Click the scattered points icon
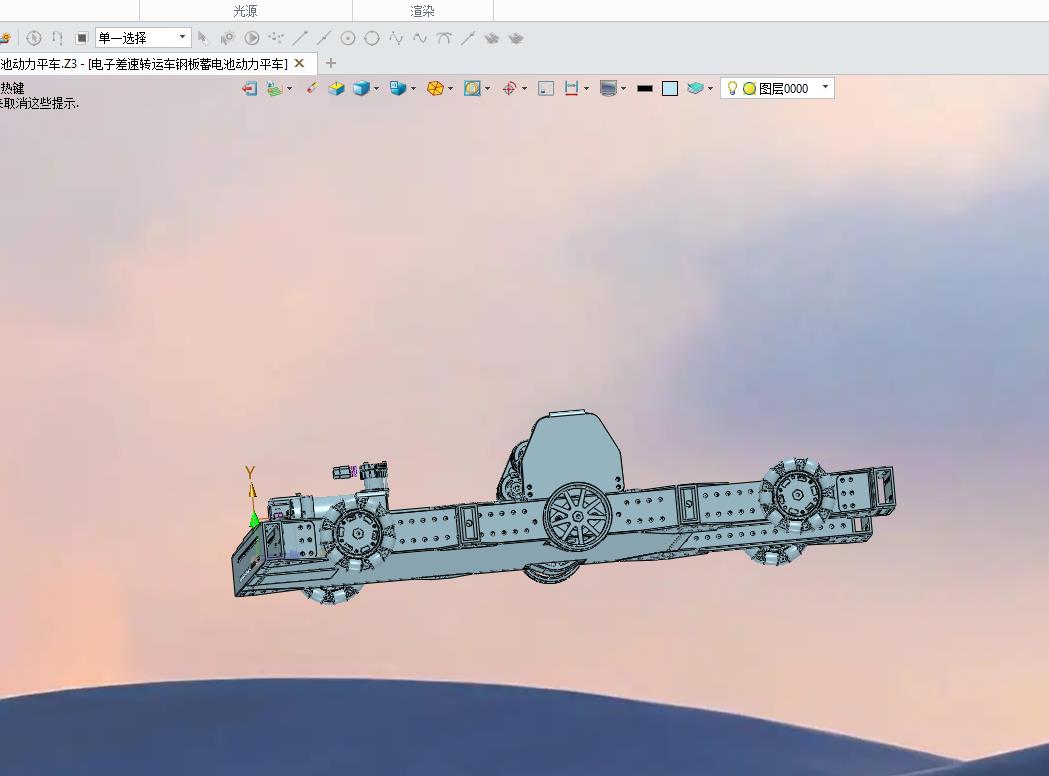 coord(276,38)
